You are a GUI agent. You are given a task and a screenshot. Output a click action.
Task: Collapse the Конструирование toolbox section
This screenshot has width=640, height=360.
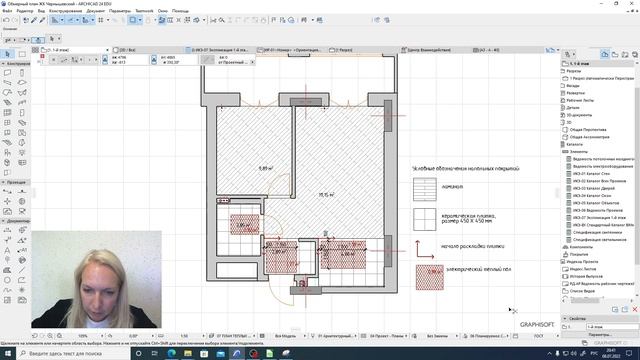point(16,64)
